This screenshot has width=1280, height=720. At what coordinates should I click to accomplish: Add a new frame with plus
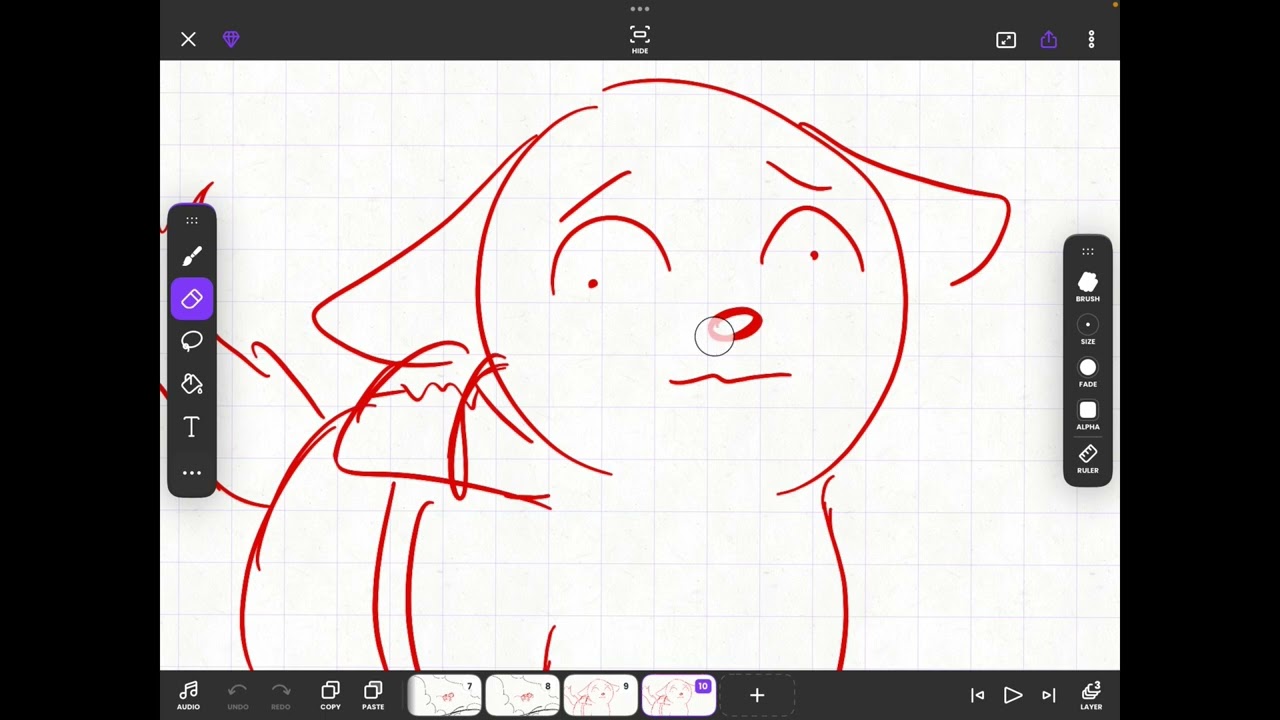point(757,695)
